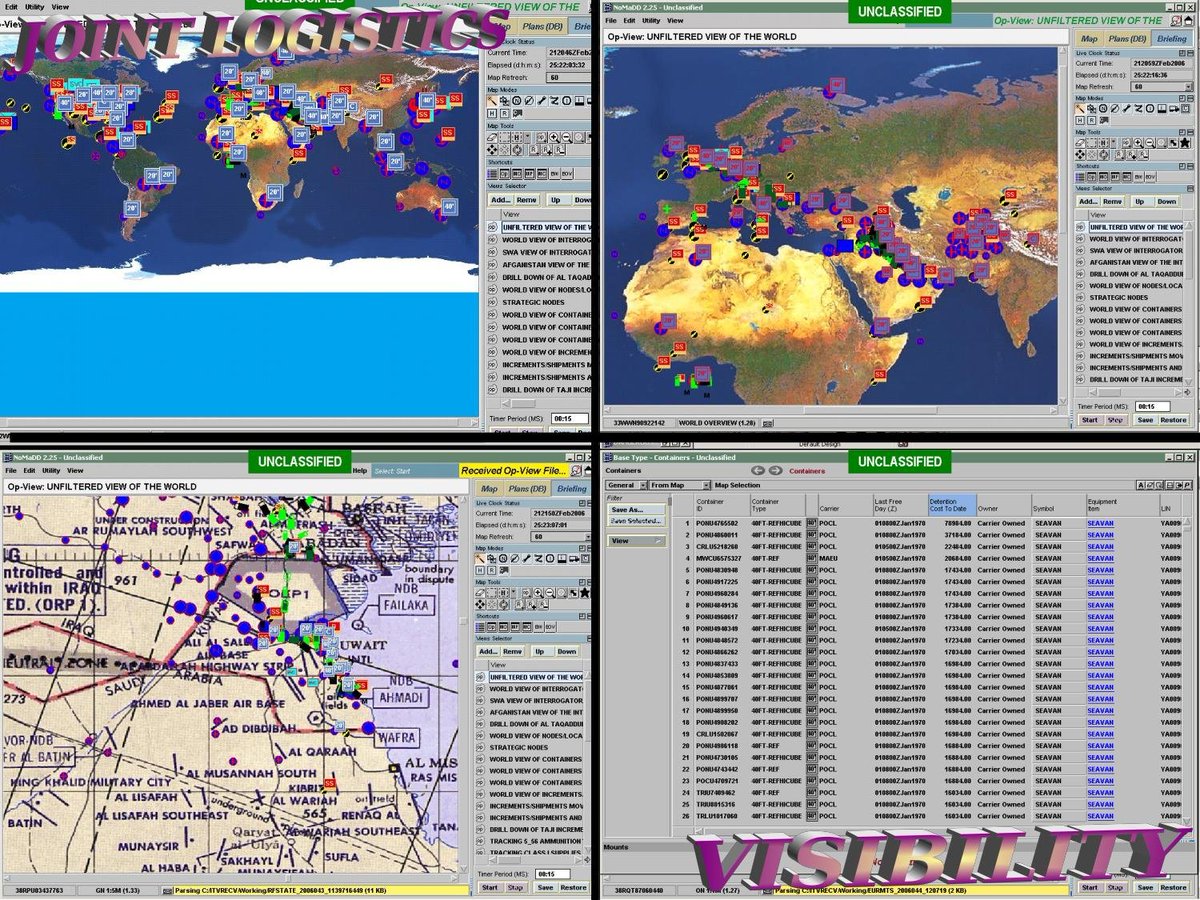Click the back arrow in Containers window

point(757,470)
